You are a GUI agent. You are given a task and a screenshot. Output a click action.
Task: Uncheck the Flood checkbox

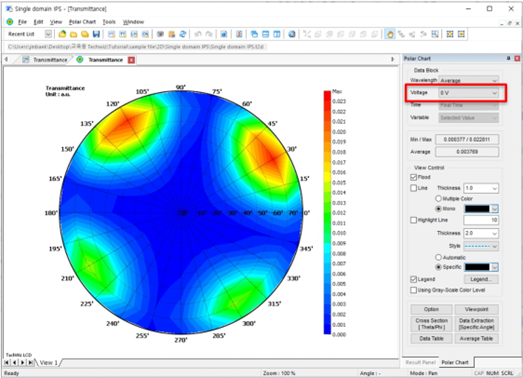tap(414, 177)
